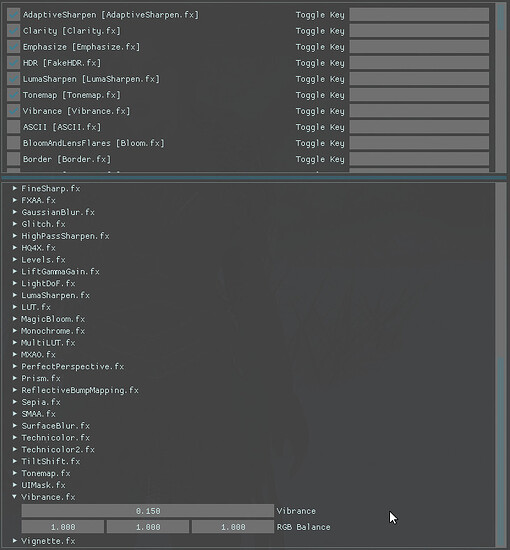This screenshot has width=510, height=550.
Task: Expand the HighPassSharpen.fx arrow
Action: [15, 236]
